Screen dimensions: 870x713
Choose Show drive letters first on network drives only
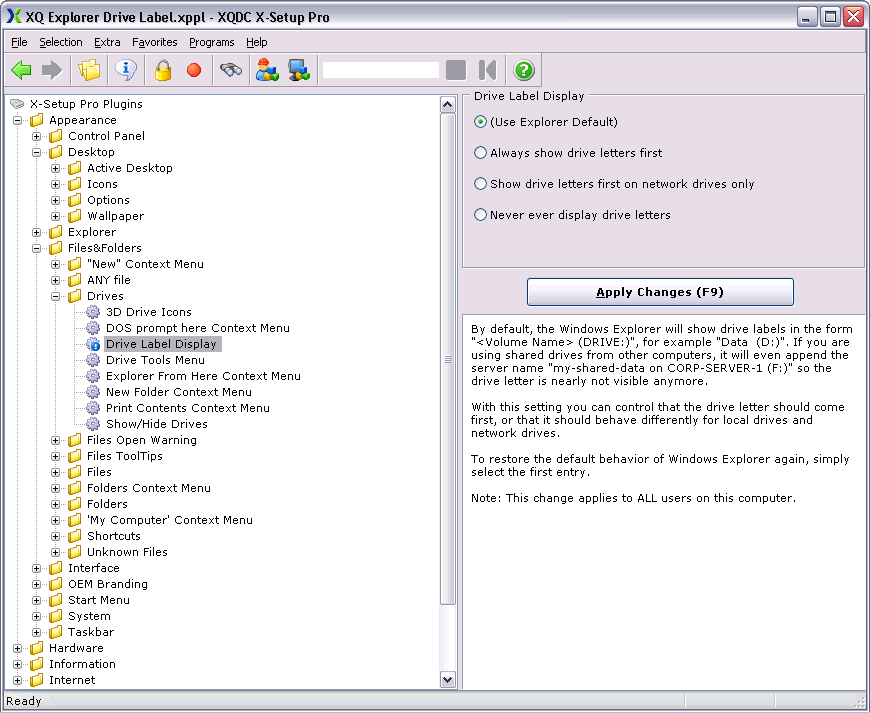pos(480,184)
